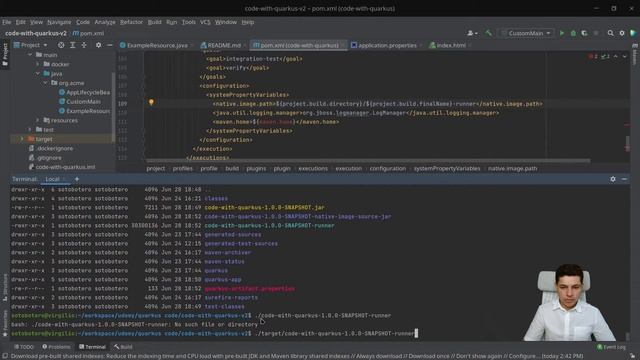Open Search Everywhere magnifier icon
640x360 pixels.
click(610, 33)
